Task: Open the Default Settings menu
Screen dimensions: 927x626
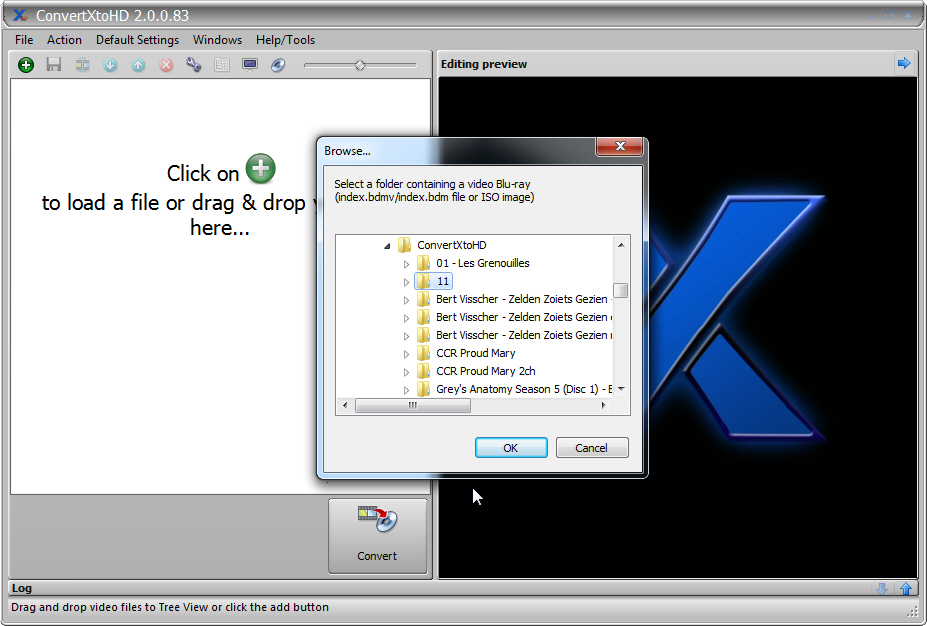Action: click(x=137, y=40)
